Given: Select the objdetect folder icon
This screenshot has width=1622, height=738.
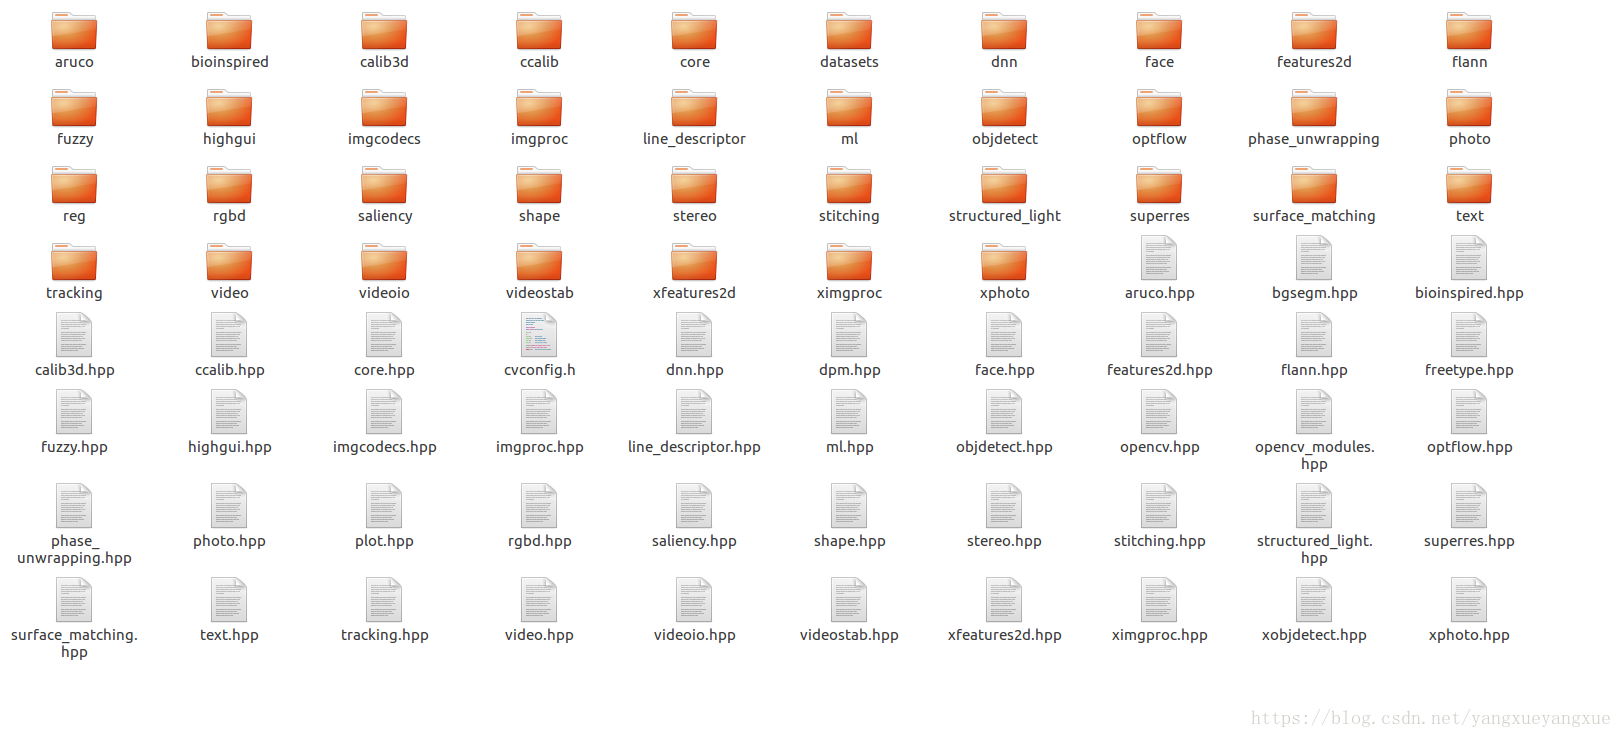Looking at the screenshot, I should click(x=1004, y=108).
